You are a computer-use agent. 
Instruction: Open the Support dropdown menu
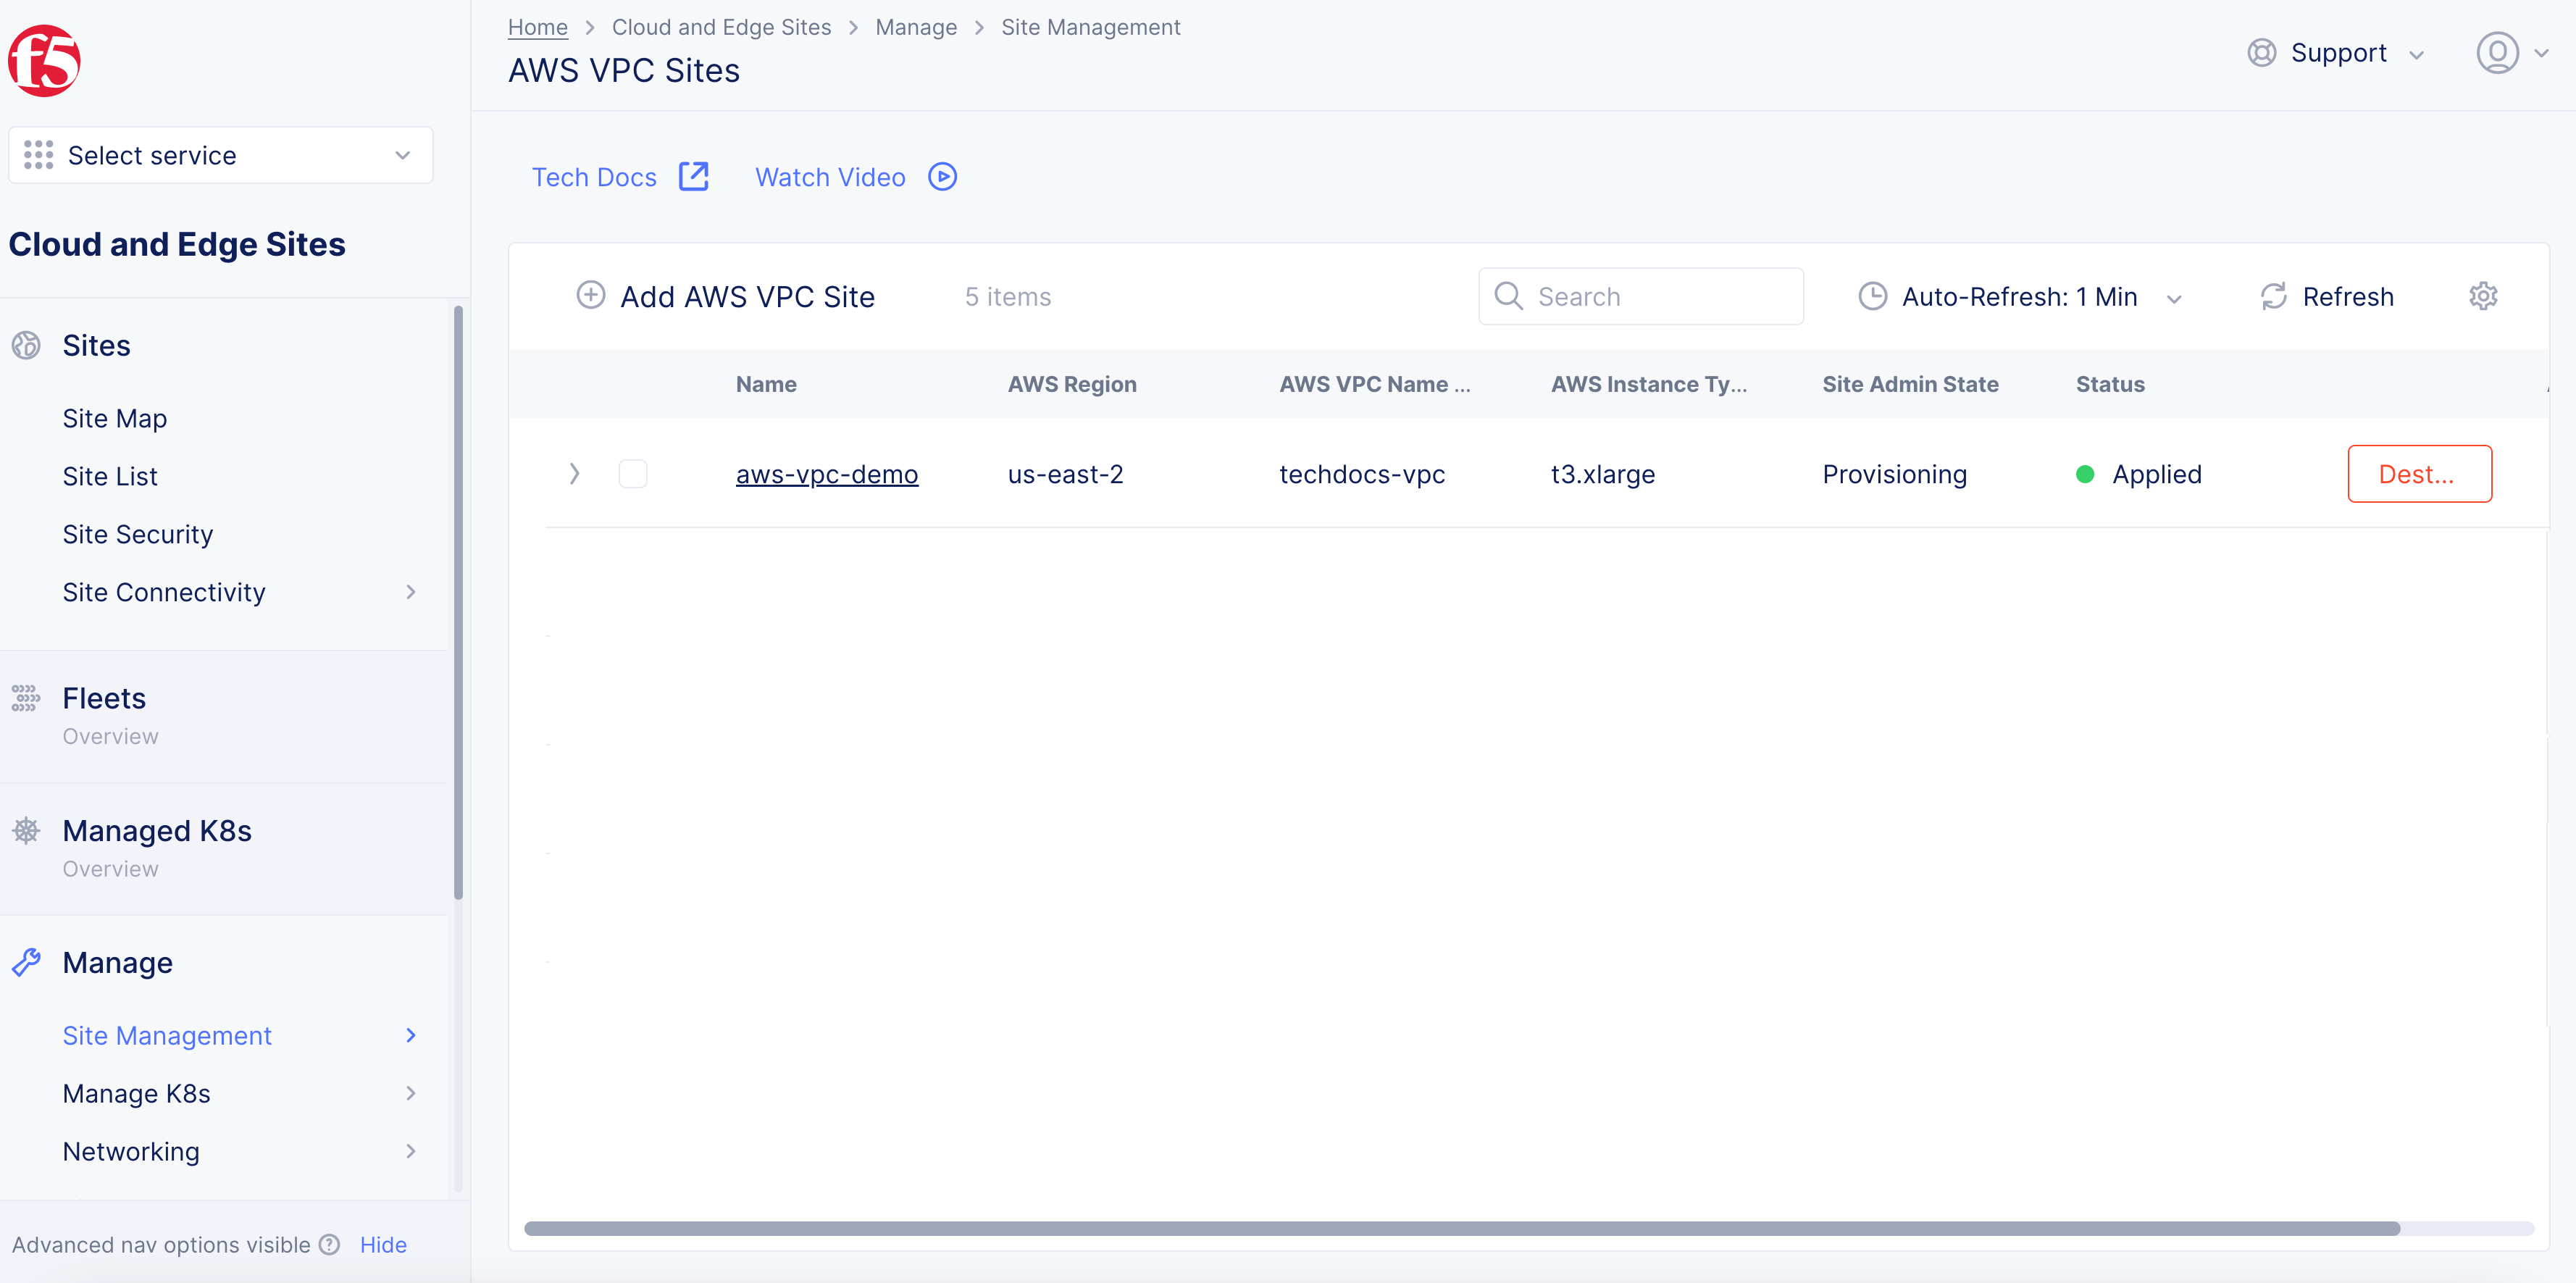2337,53
